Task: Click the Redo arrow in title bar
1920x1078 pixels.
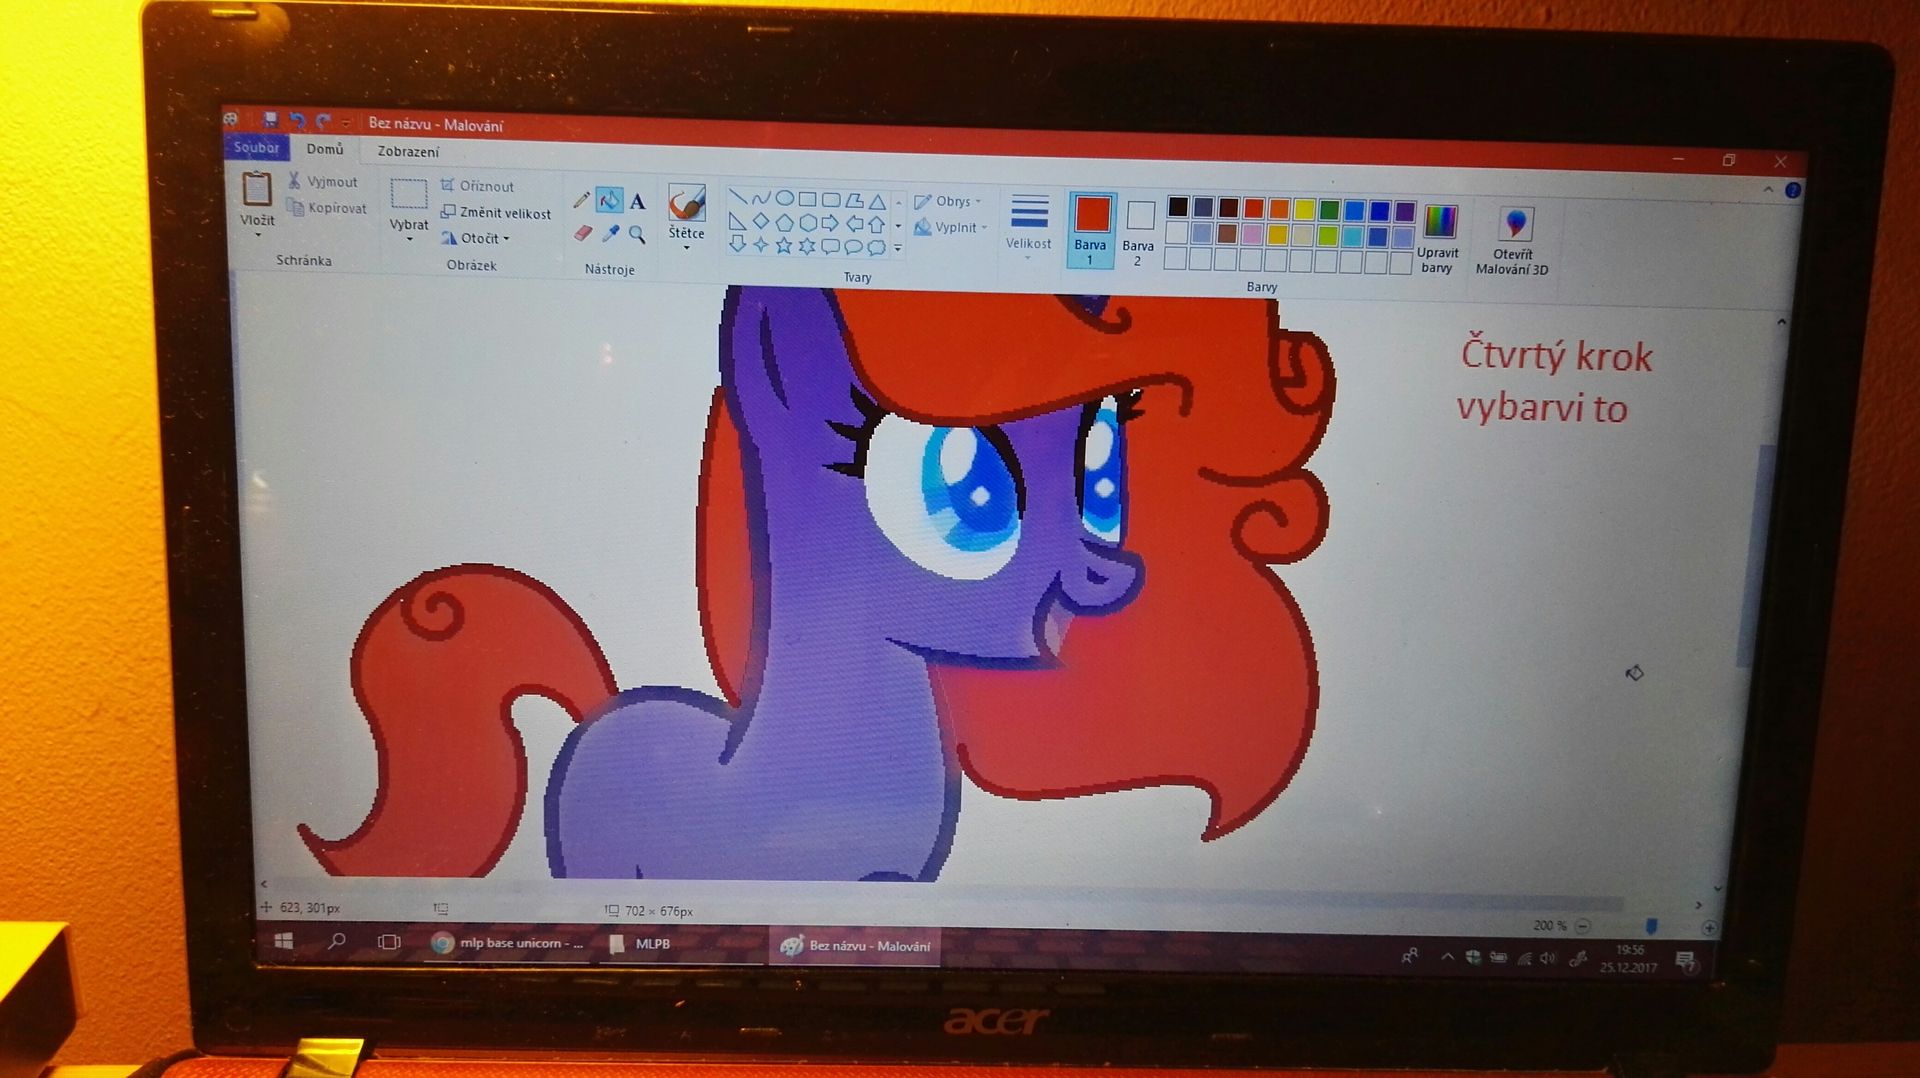Action: tap(323, 122)
